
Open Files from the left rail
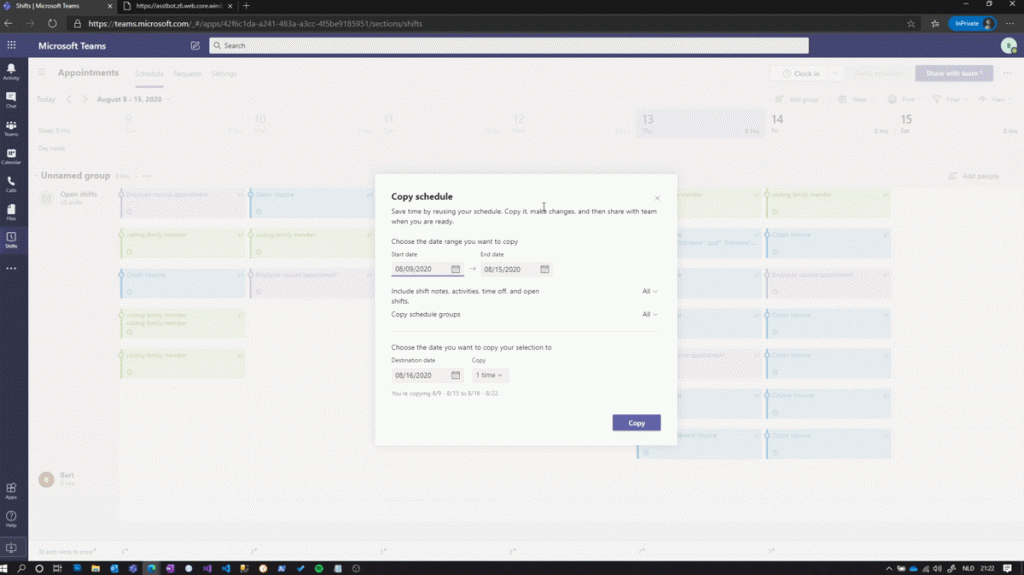[11, 212]
